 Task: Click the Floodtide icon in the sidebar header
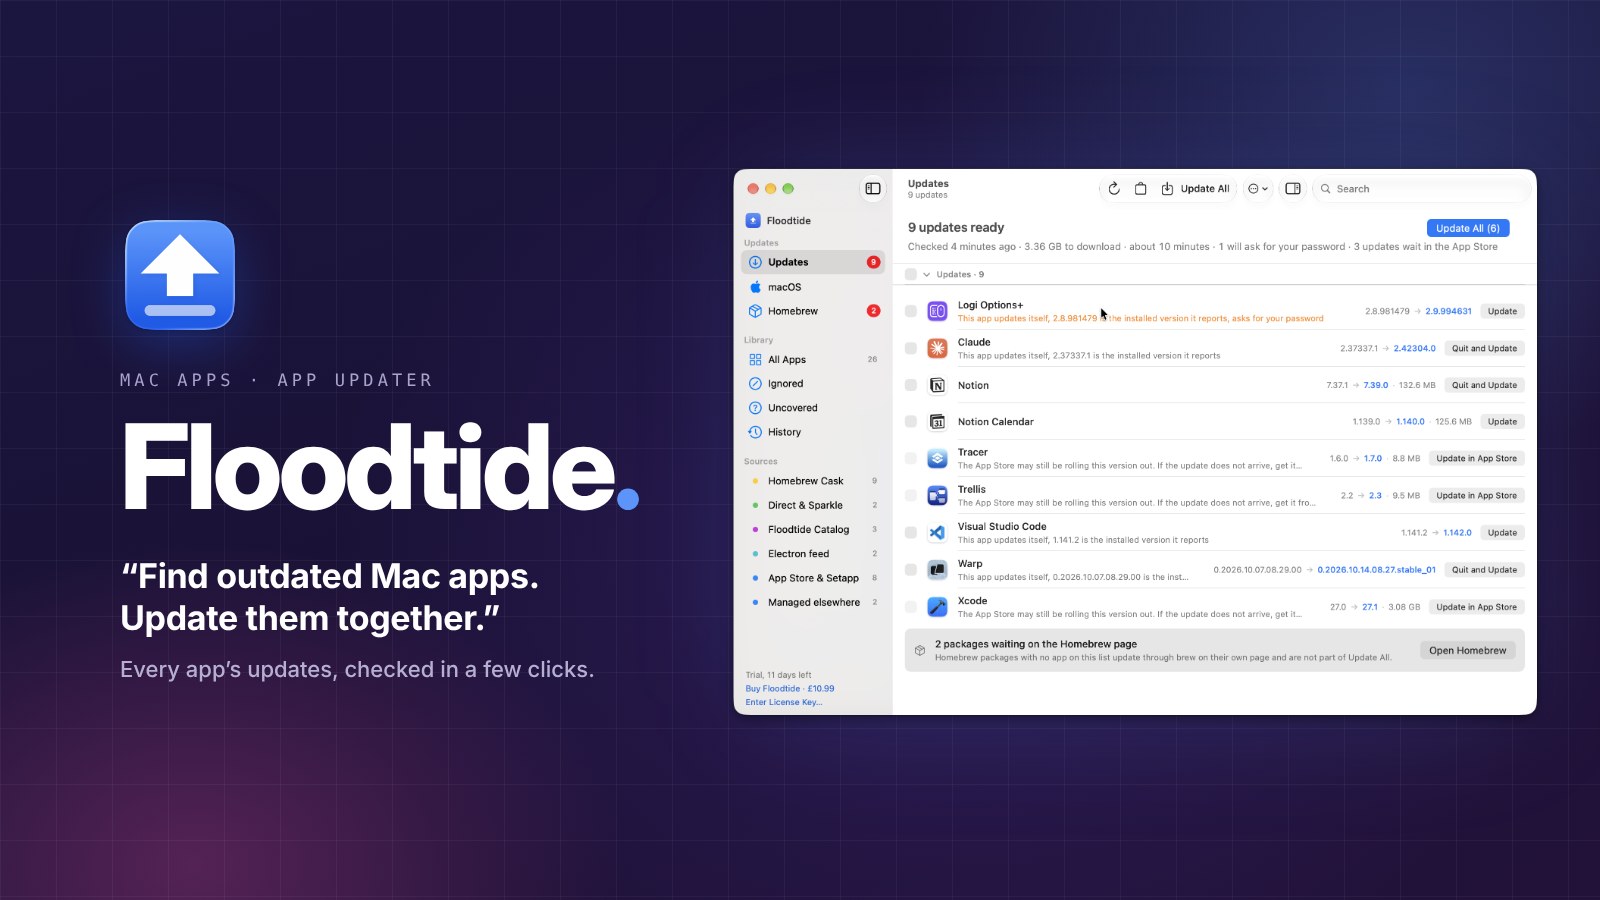click(753, 220)
